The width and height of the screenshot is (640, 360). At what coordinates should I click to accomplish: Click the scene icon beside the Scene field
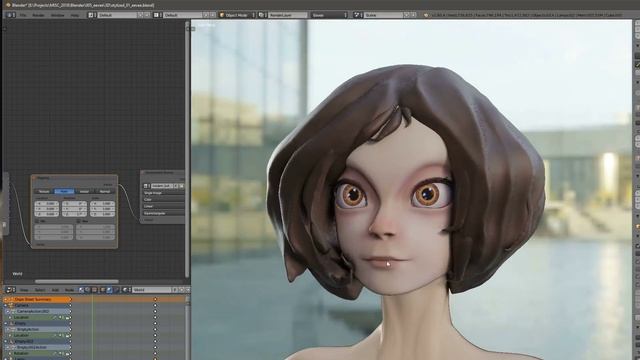(x=358, y=15)
